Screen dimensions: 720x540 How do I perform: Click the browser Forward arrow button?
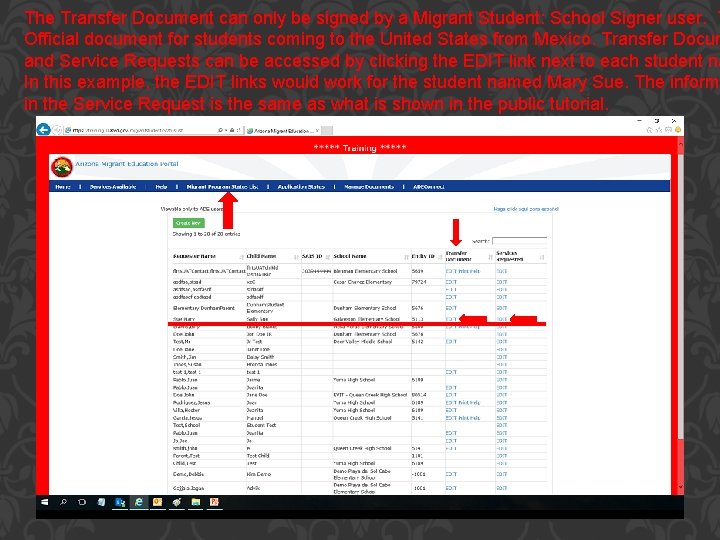57,130
